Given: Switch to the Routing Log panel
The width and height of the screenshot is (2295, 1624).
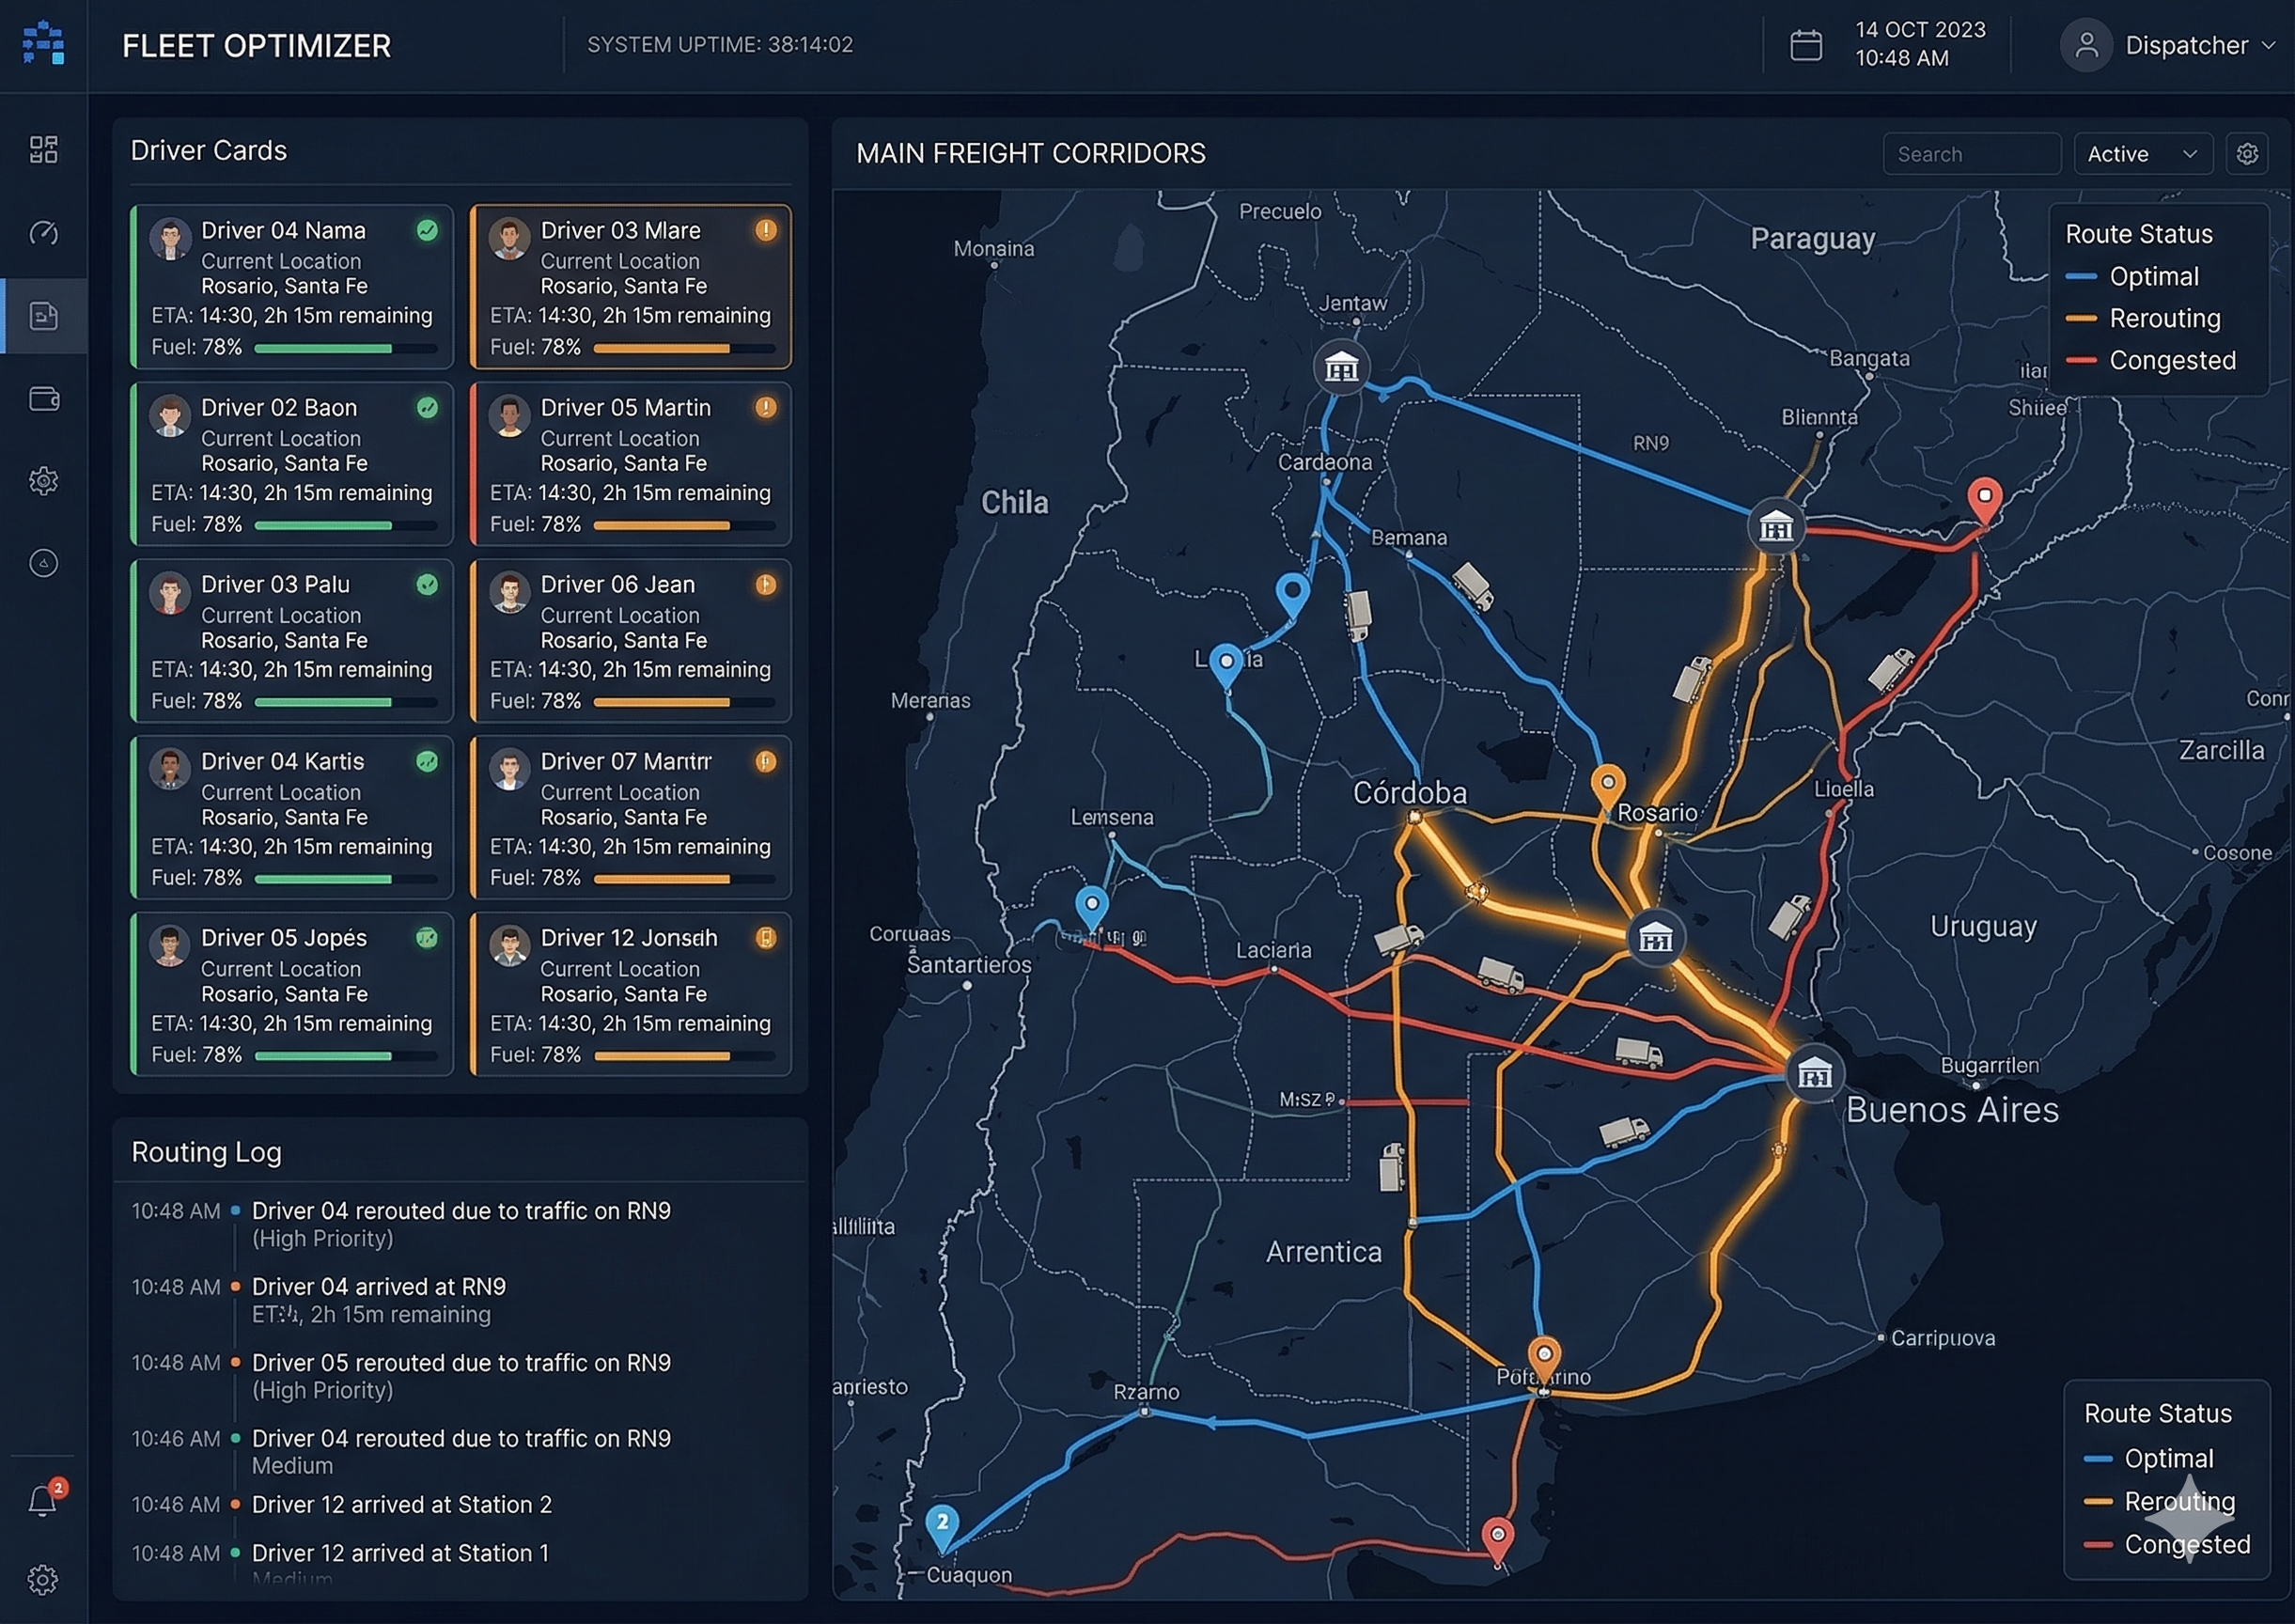Looking at the screenshot, I should pyautogui.click(x=206, y=1152).
